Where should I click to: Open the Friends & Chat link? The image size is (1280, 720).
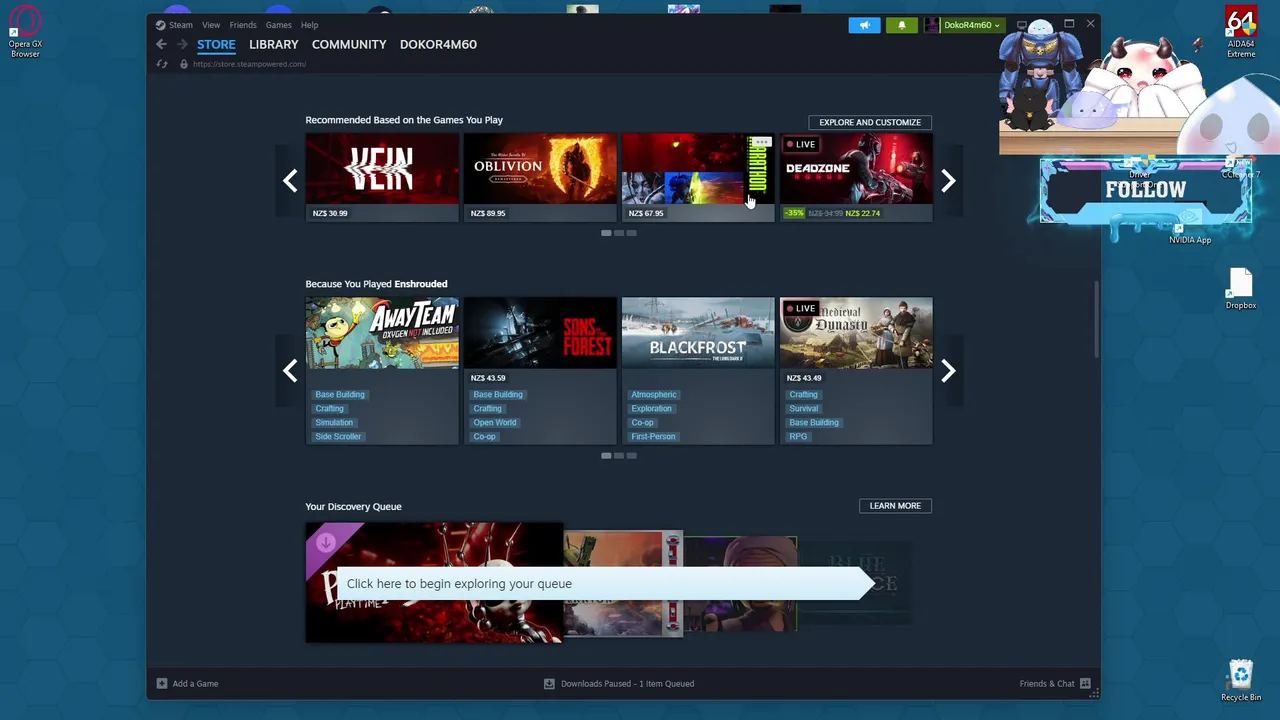[1047, 684]
